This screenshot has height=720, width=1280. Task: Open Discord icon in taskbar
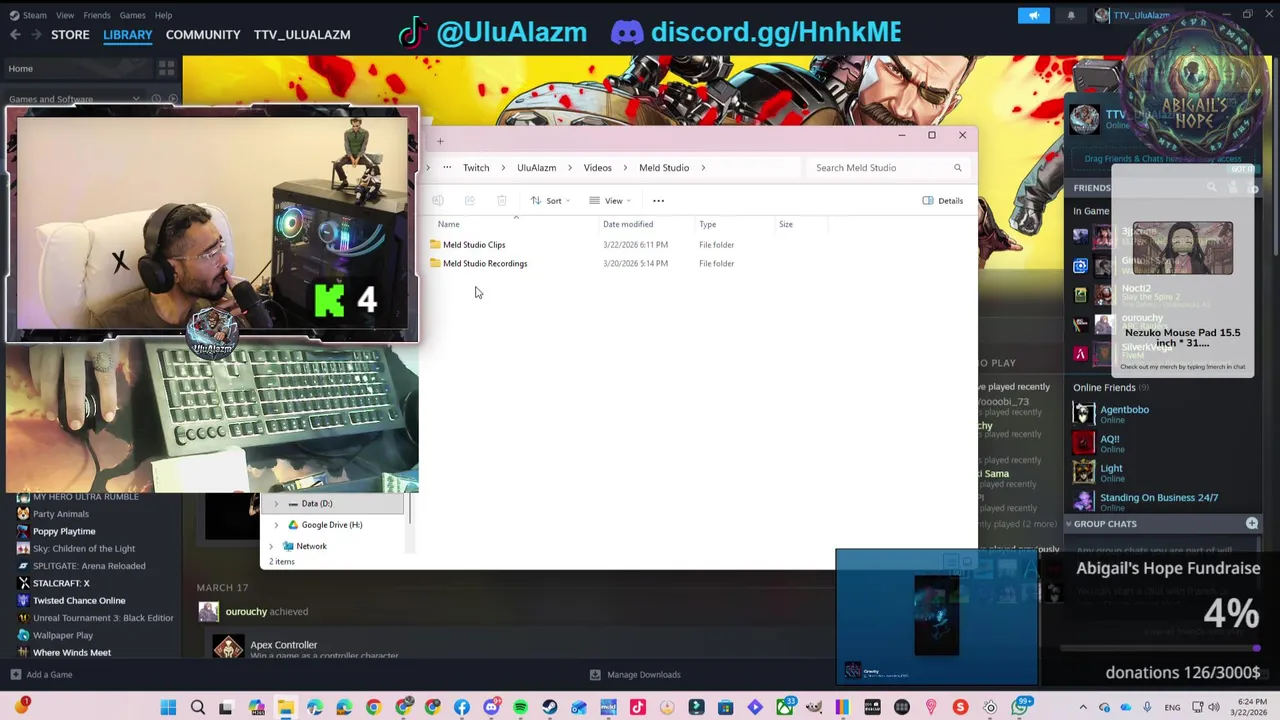point(491,708)
